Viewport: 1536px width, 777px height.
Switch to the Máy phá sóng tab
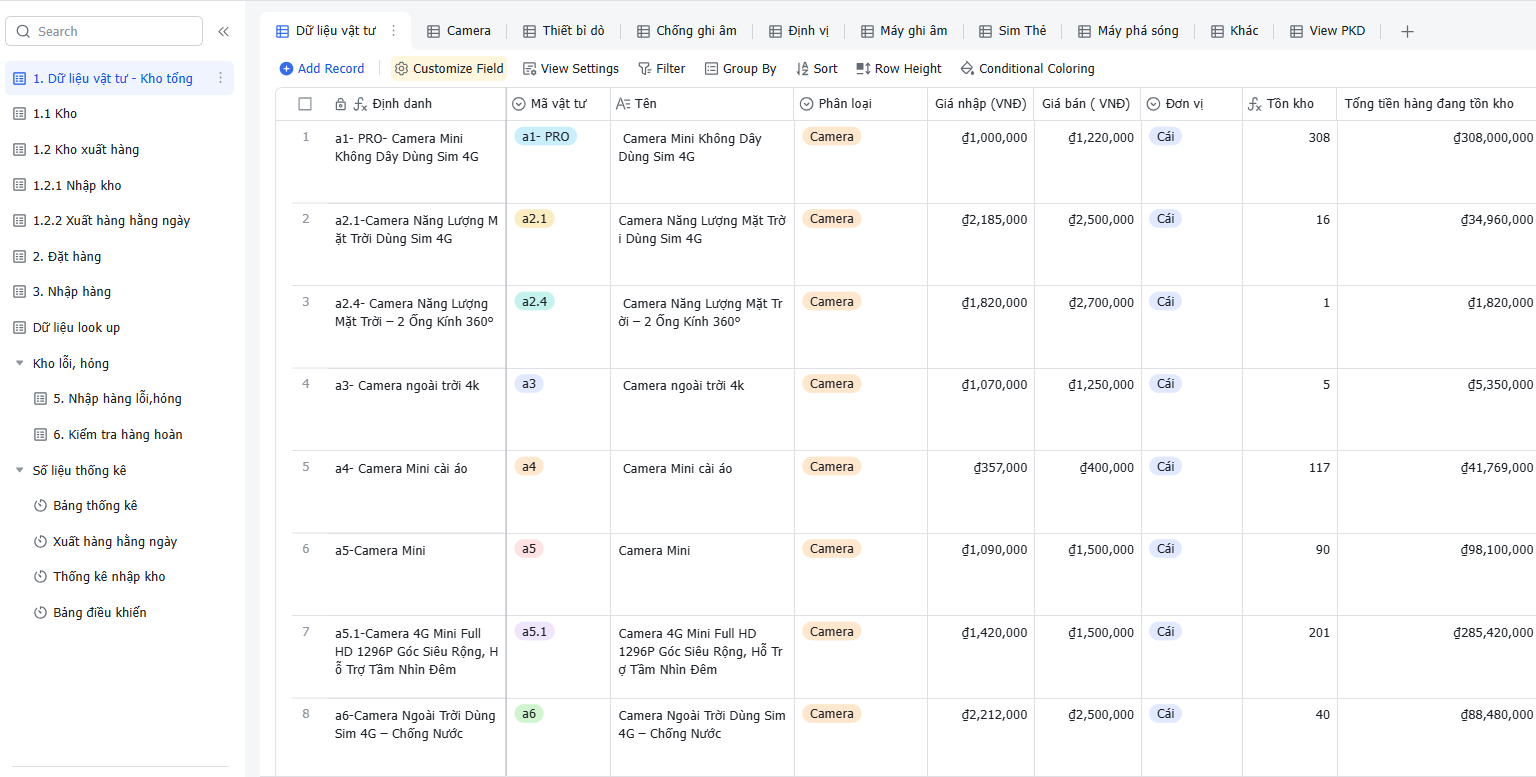pos(1128,31)
